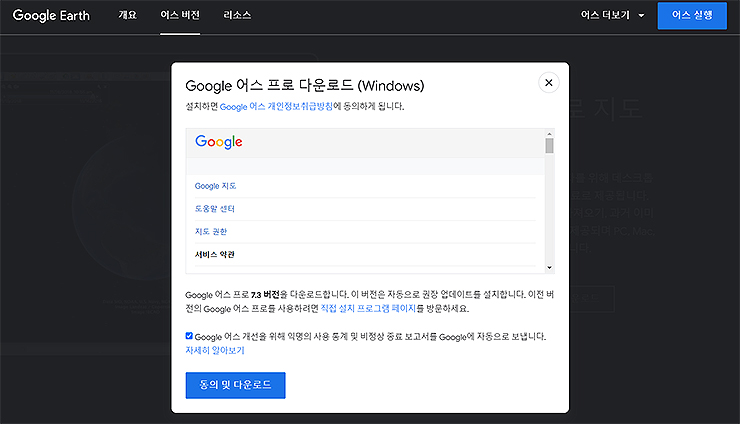Open the 도움말 센터 link
The image size is (740, 424).
215,209
